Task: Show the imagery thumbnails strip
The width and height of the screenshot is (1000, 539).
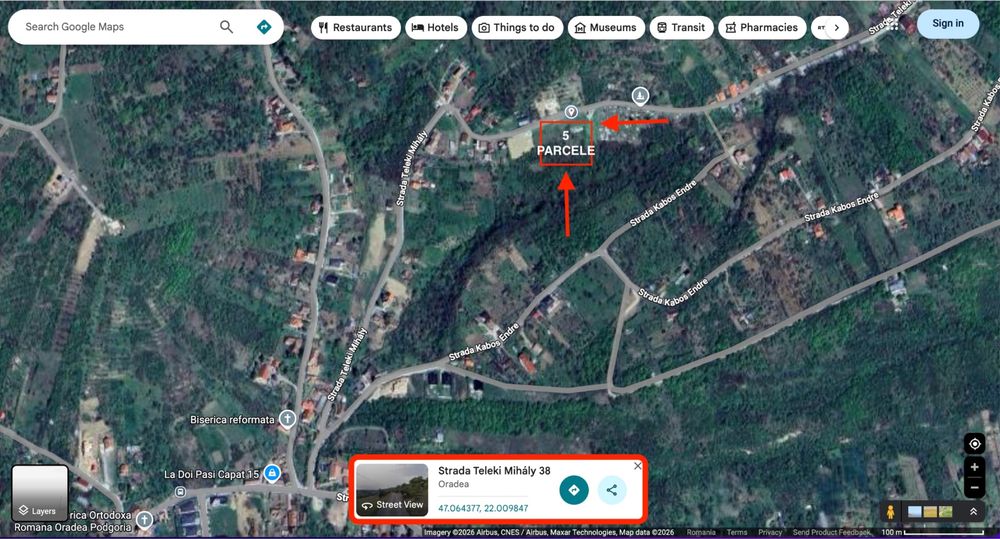Action: [x=930, y=512]
